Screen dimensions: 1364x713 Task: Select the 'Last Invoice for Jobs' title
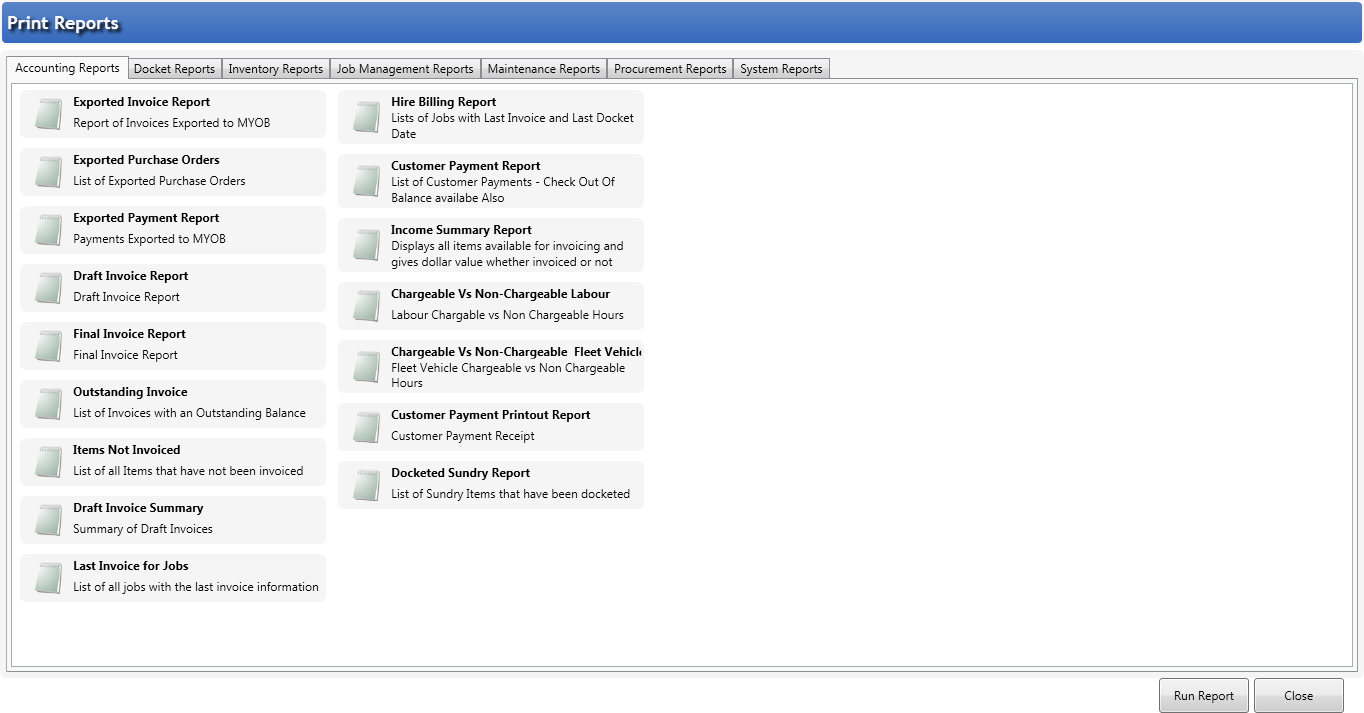(131, 566)
